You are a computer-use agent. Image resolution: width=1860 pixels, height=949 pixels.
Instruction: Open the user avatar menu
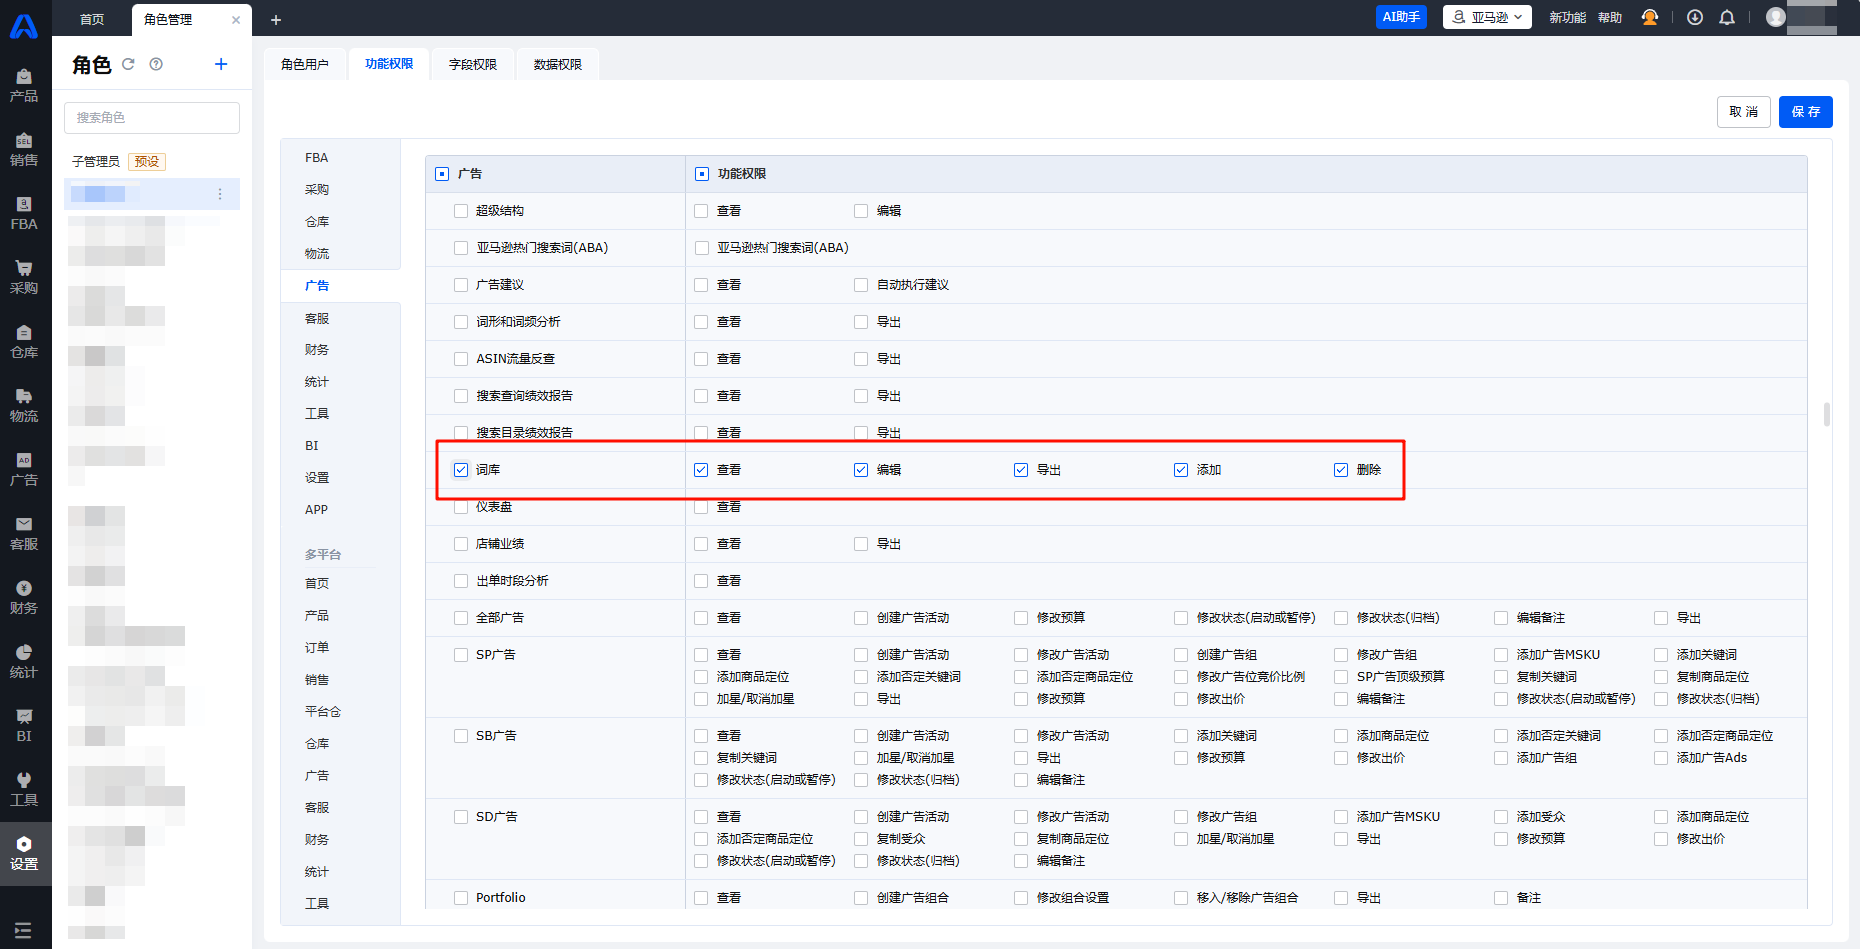click(x=1776, y=17)
